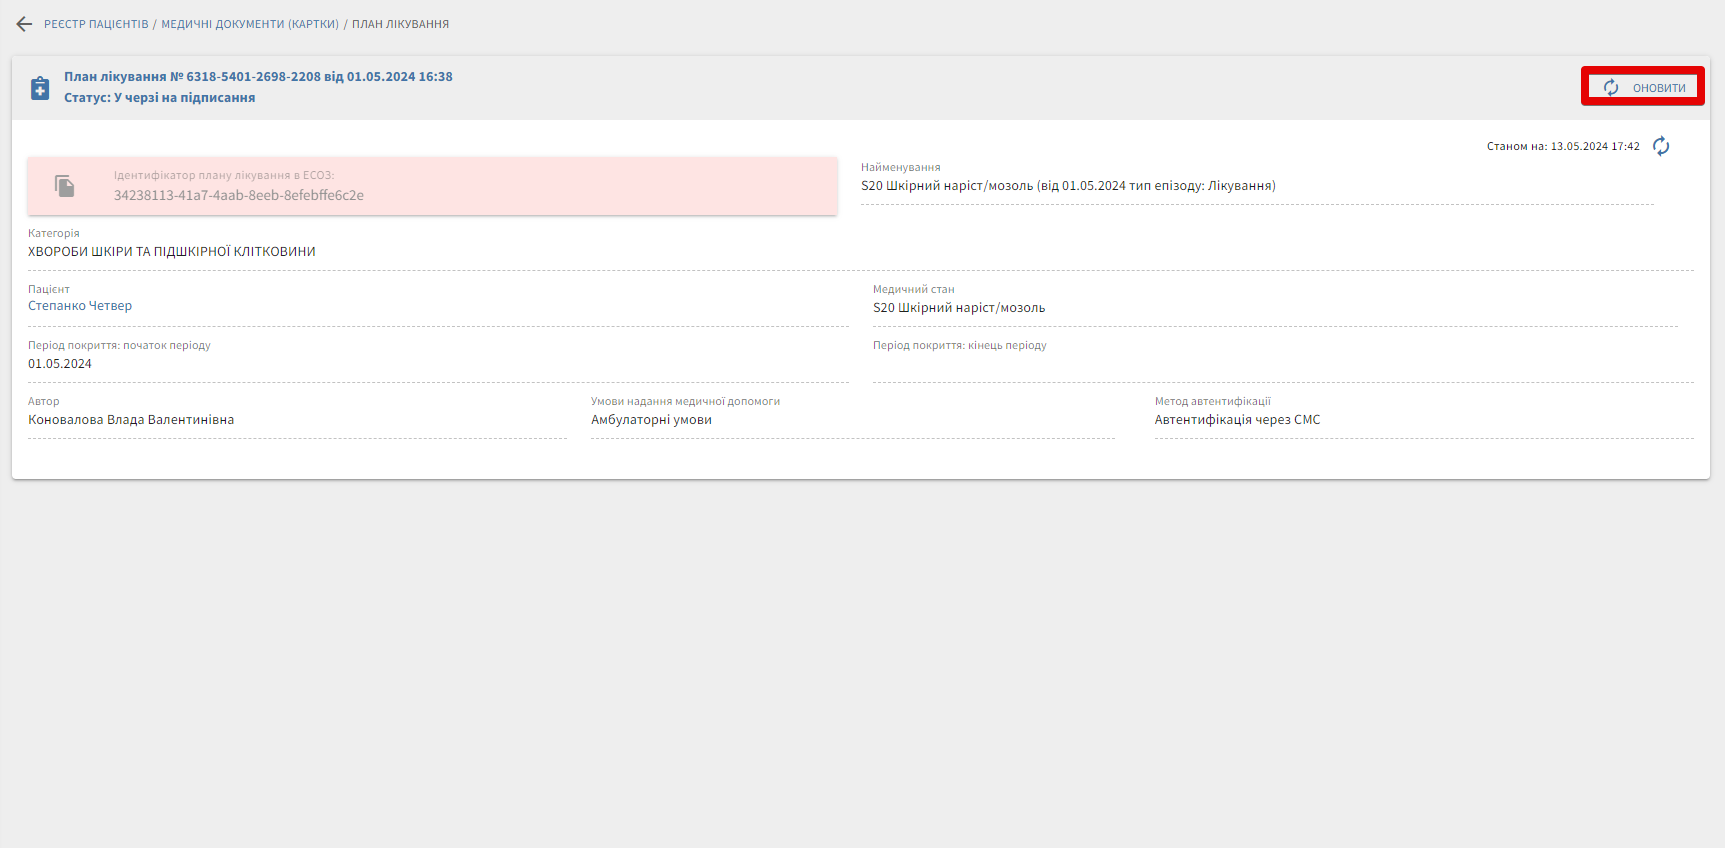Click the treatment plan clipboard icon
The height and width of the screenshot is (848, 1725).
40,88
